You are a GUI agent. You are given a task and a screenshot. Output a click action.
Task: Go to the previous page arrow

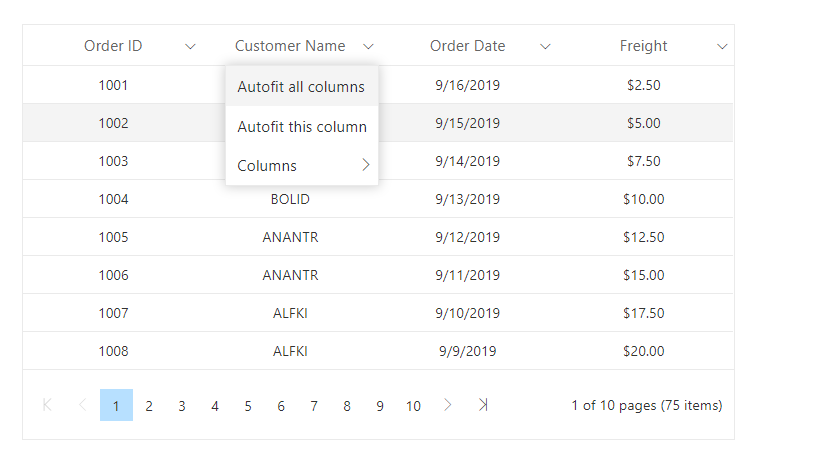coord(82,405)
